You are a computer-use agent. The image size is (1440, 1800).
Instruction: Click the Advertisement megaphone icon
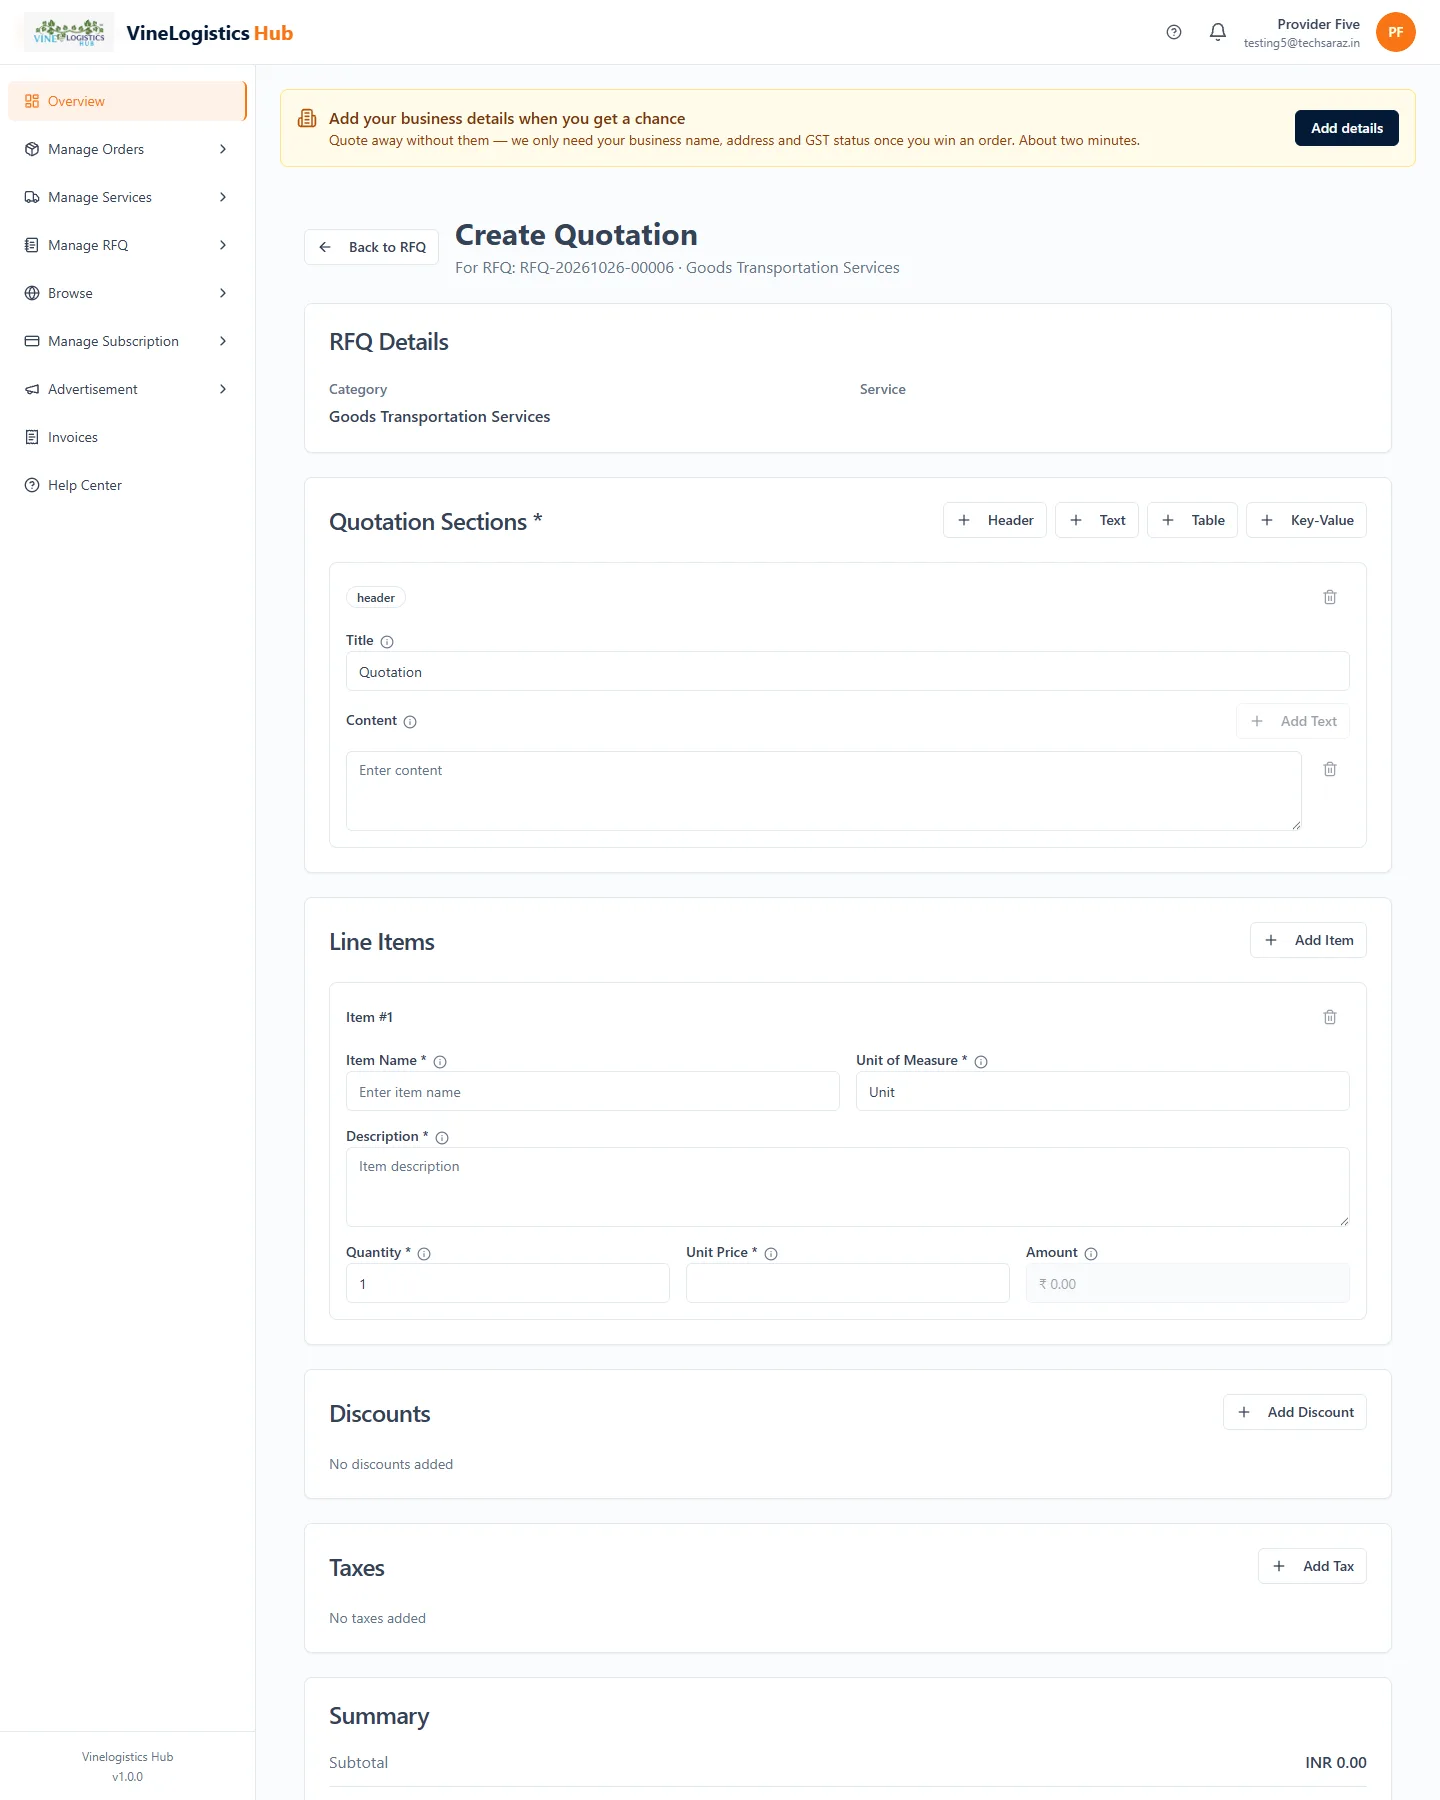point(32,389)
